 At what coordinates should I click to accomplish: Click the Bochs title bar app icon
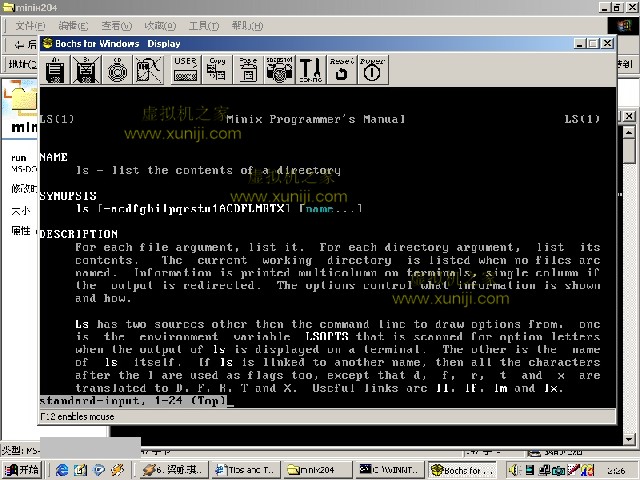[x=48, y=43]
